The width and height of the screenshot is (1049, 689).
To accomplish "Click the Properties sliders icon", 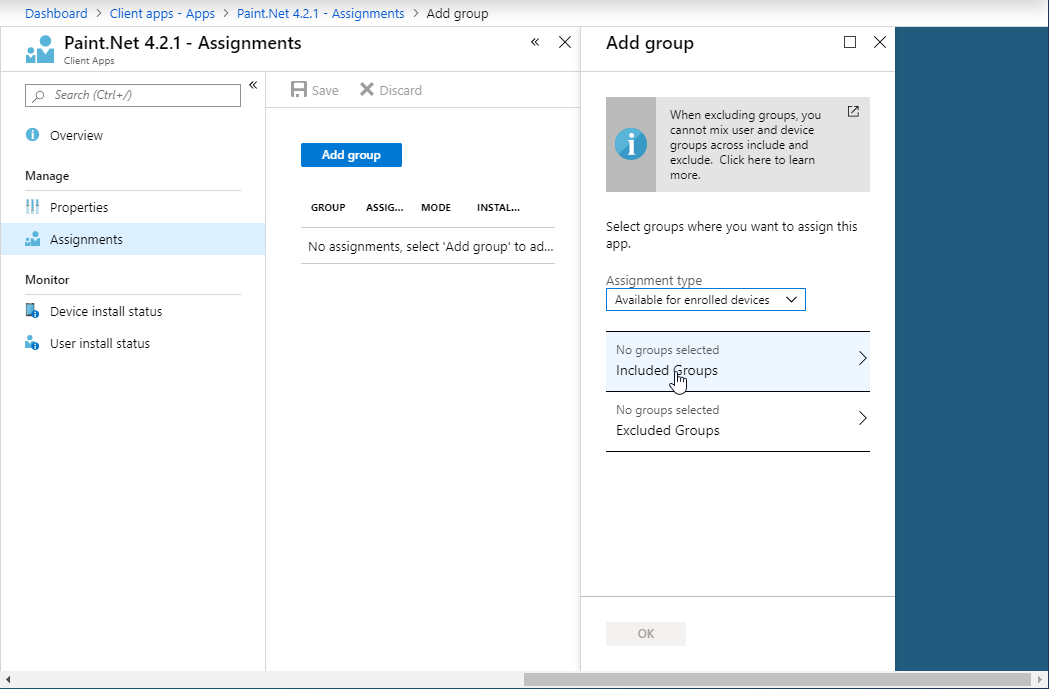I will pyautogui.click(x=33, y=207).
